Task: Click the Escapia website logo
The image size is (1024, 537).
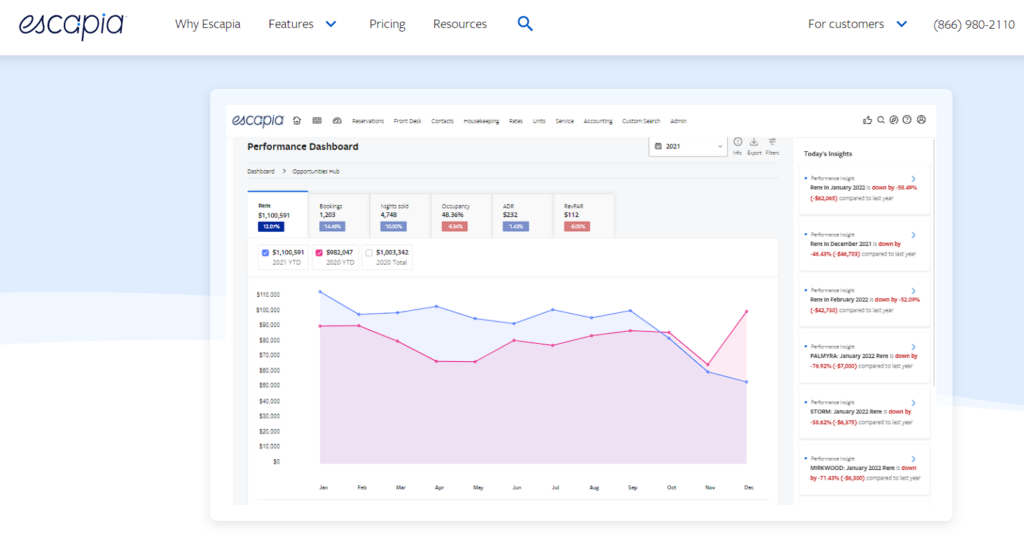Action: point(72,25)
